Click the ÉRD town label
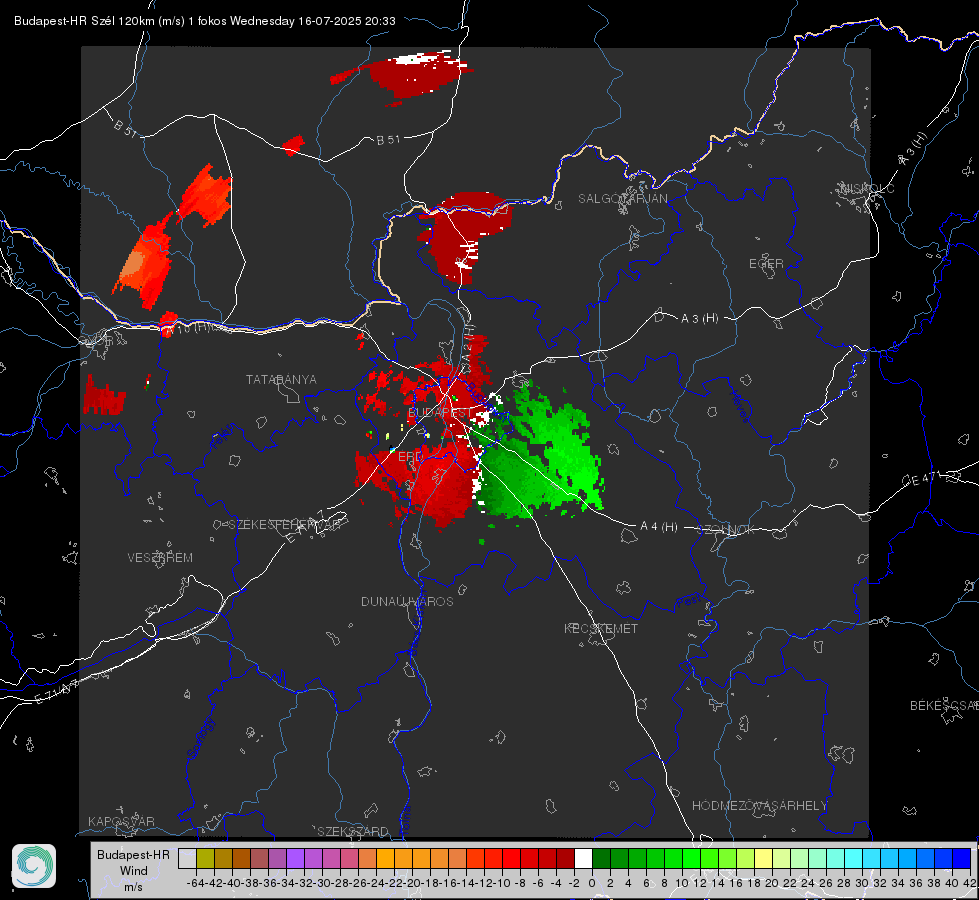The image size is (979, 900). [x=410, y=457]
